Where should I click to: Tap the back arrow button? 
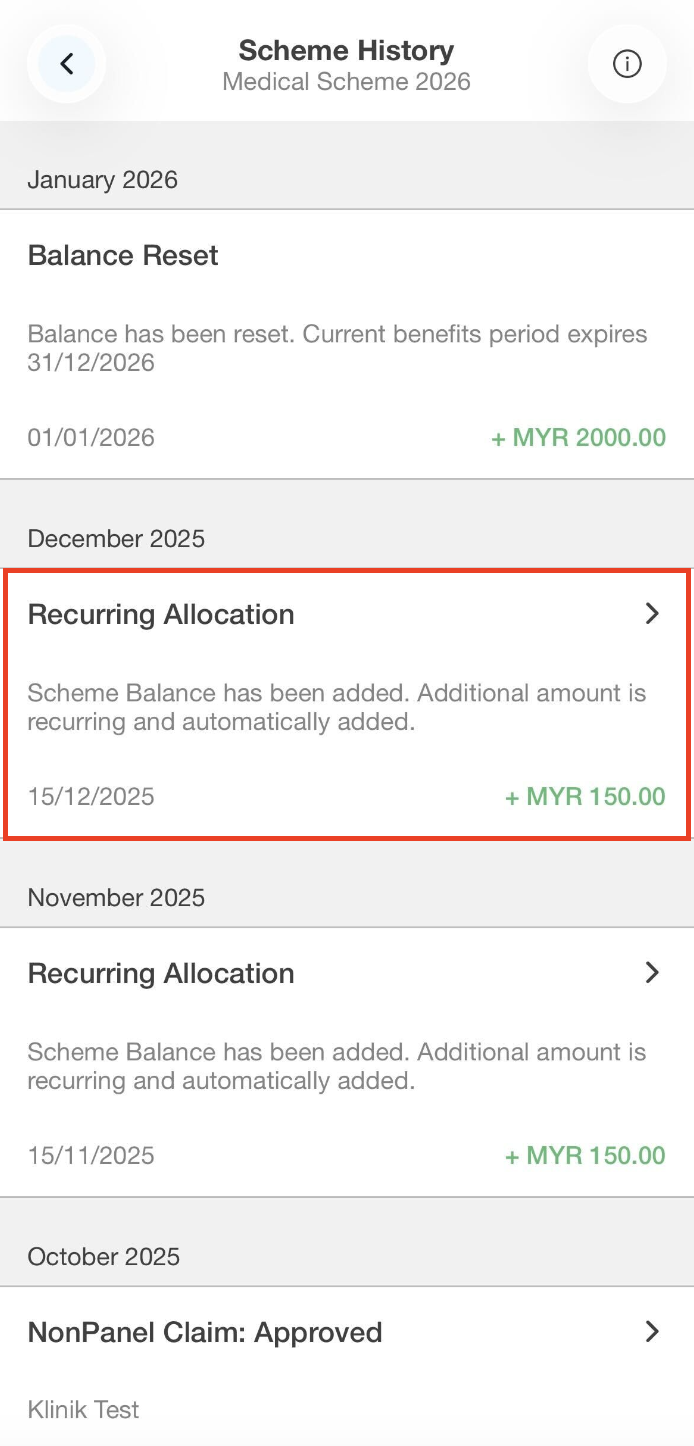coord(66,64)
